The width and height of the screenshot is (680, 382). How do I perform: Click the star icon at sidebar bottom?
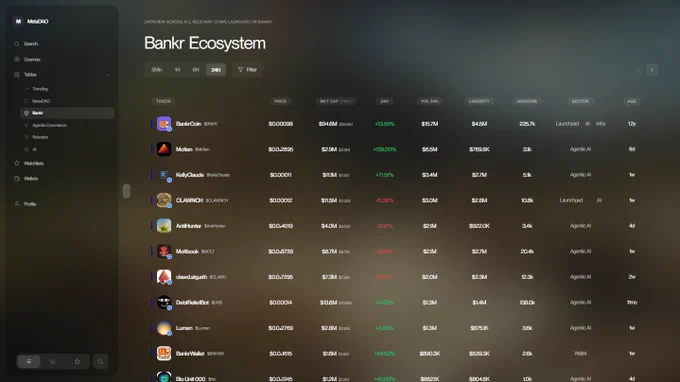(x=77, y=361)
